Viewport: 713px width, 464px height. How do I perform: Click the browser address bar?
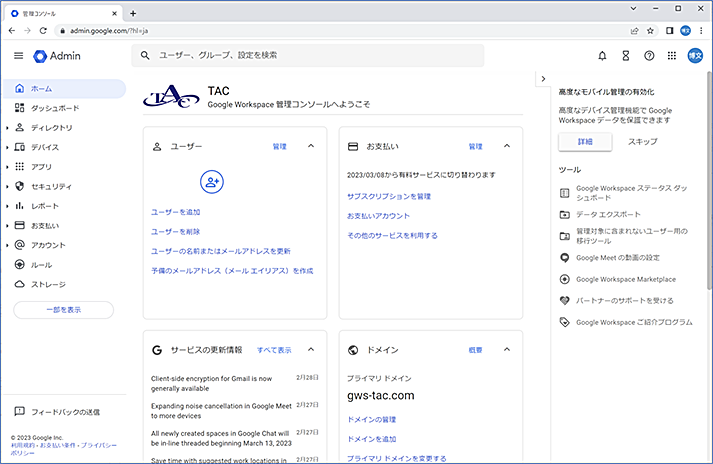click(343, 31)
